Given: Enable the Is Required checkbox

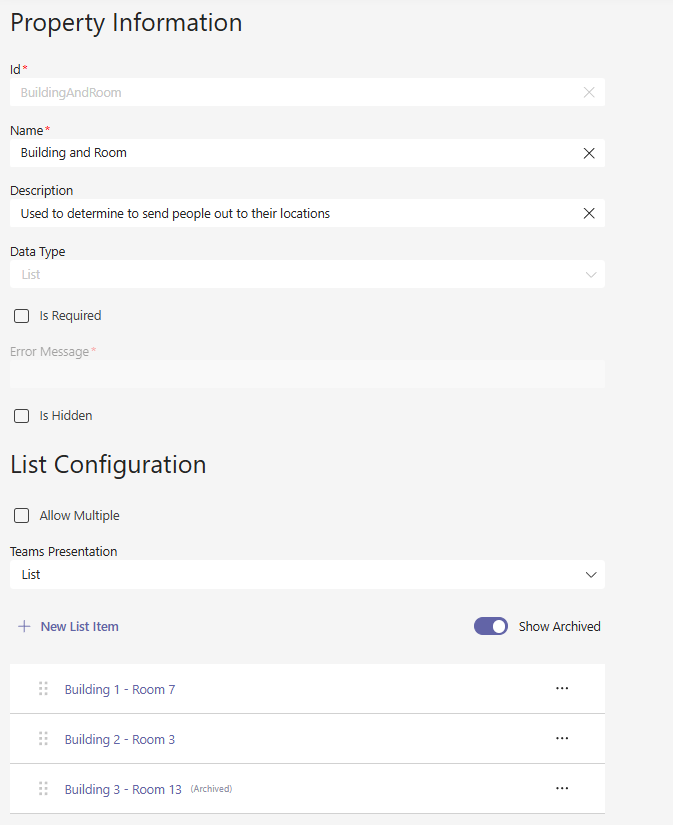Looking at the screenshot, I should [x=22, y=316].
